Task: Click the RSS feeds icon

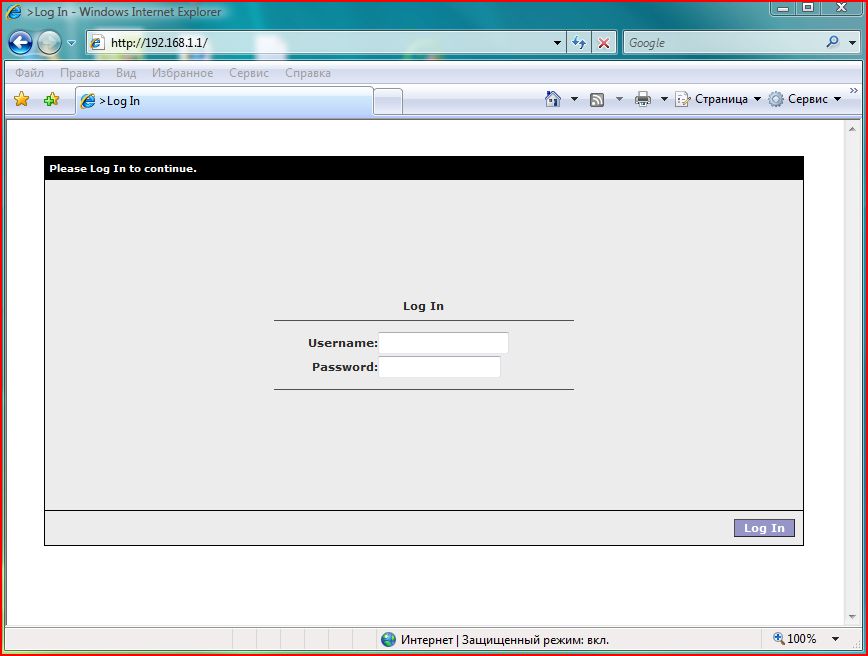Action: [597, 100]
